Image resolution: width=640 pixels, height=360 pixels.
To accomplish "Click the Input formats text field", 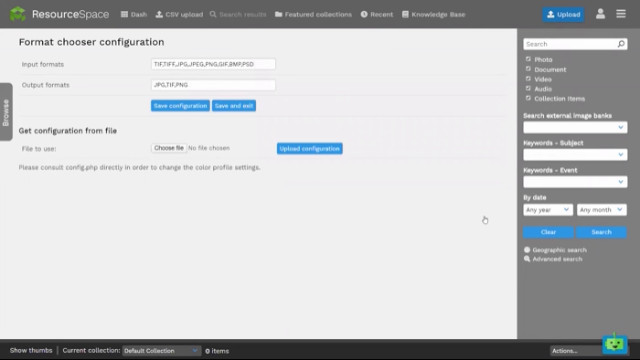I will [213, 64].
